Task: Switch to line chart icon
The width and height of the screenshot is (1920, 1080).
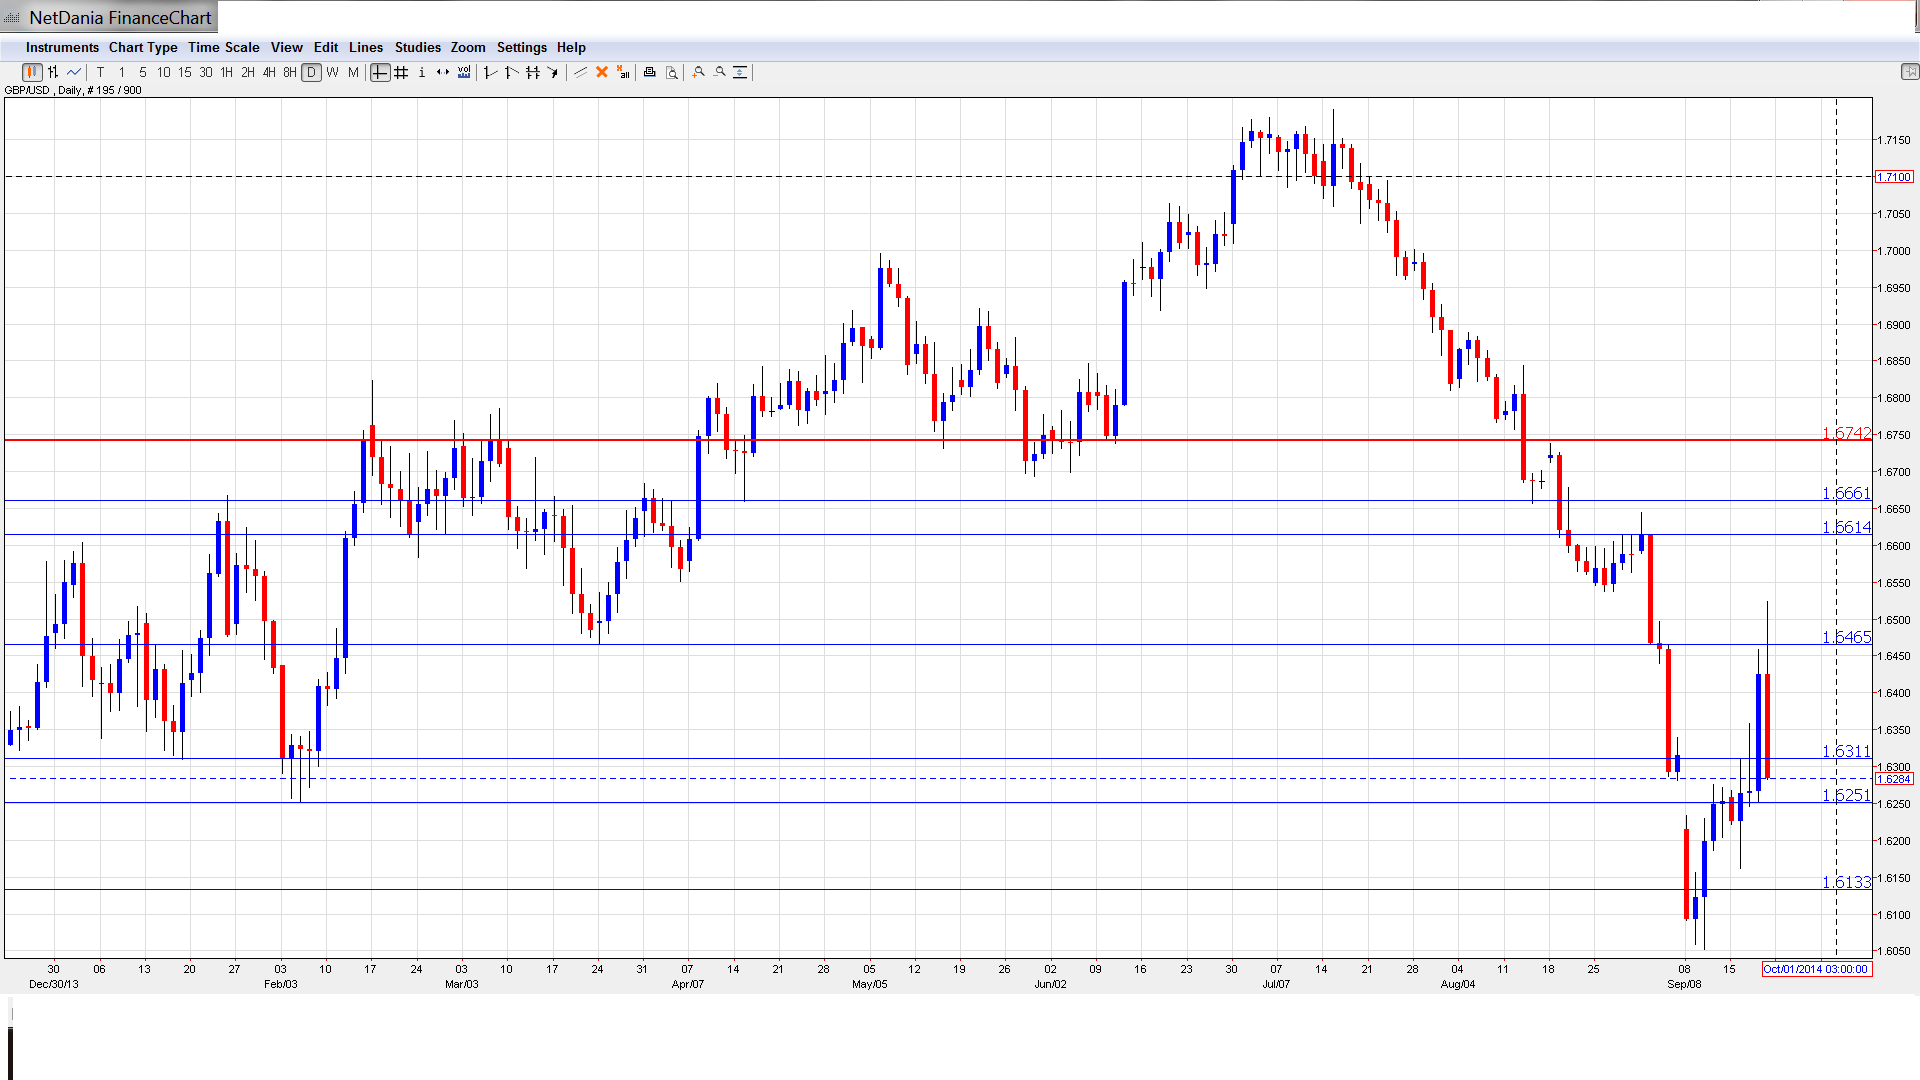Action: [x=74, y=72]
